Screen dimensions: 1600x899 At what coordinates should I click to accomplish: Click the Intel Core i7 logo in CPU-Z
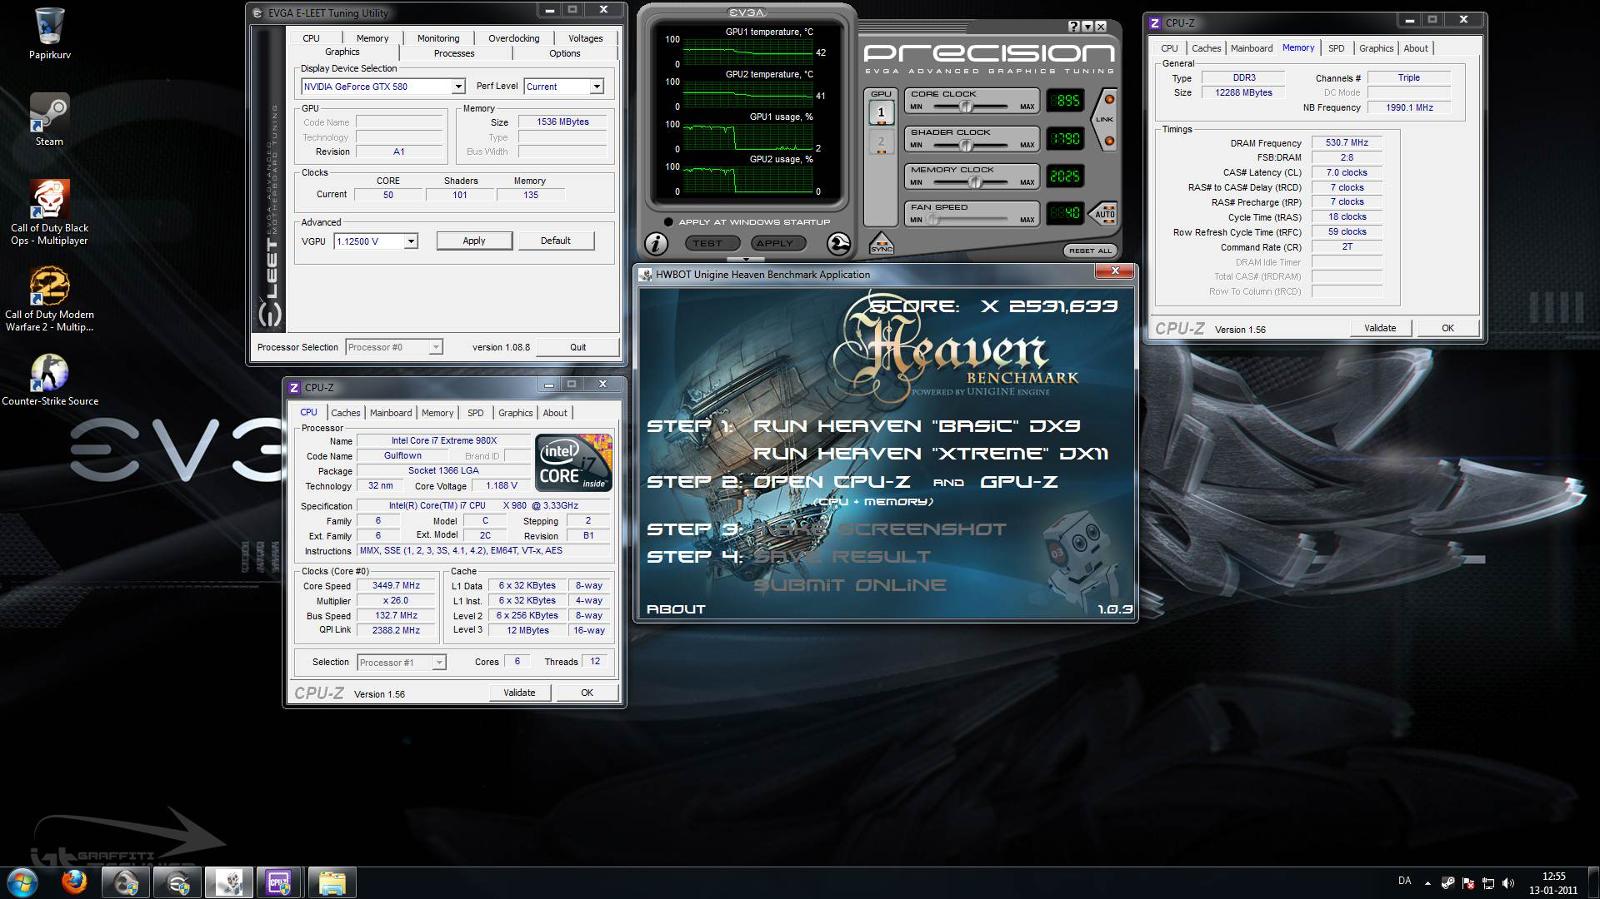pos(573,462)
